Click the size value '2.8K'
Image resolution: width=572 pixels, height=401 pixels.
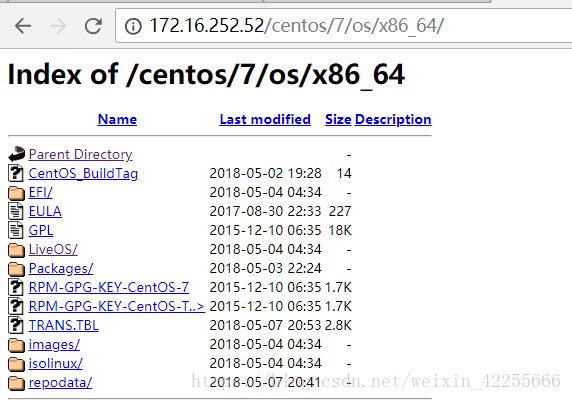(338, 325)
